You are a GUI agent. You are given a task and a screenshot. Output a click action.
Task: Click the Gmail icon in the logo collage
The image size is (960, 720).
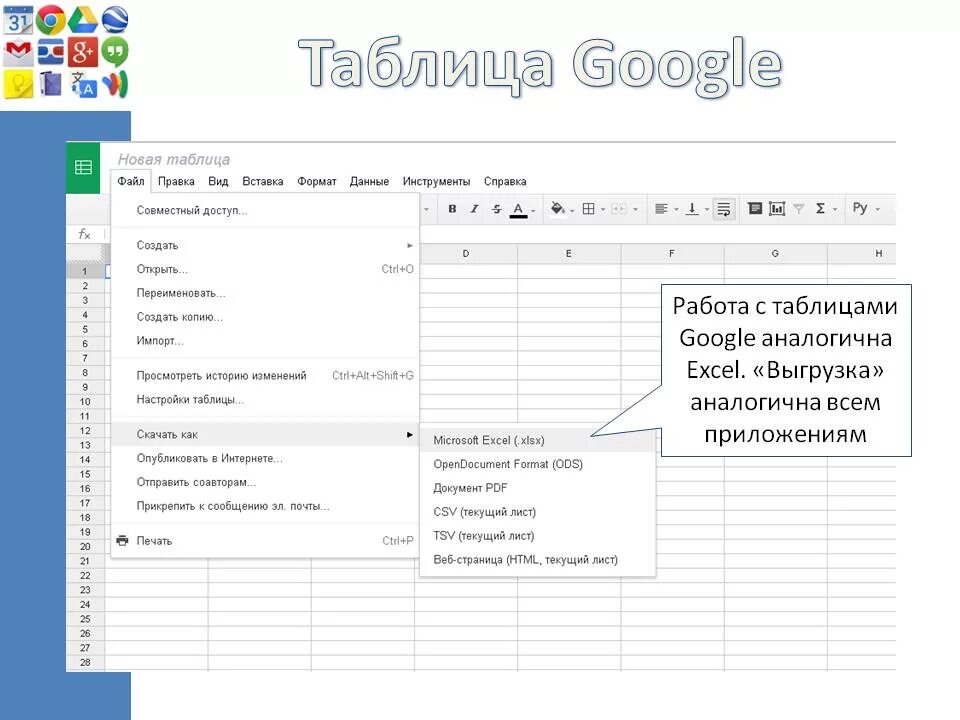point(18,53)
